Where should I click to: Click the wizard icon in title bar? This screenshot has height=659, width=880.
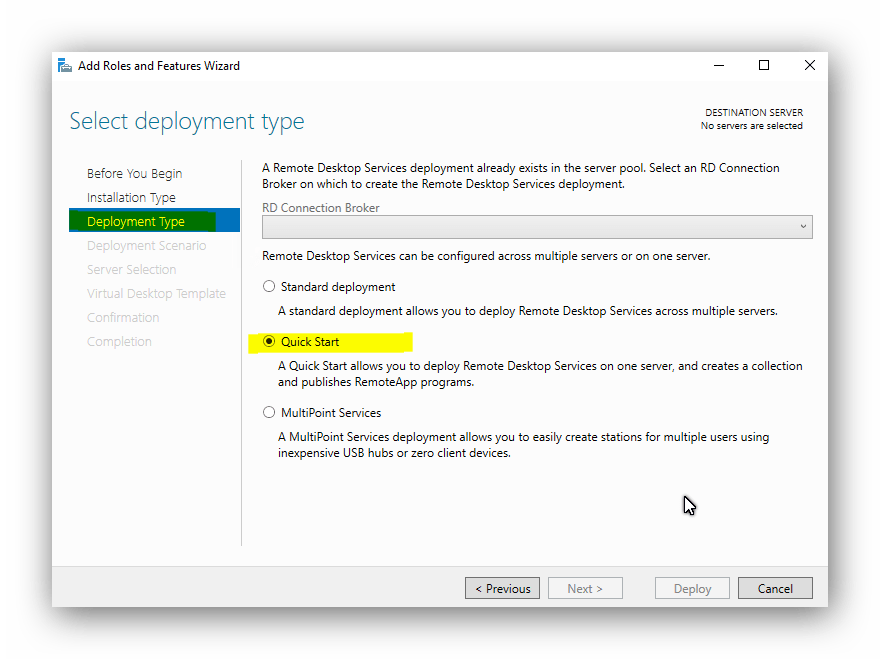[65, 66]
